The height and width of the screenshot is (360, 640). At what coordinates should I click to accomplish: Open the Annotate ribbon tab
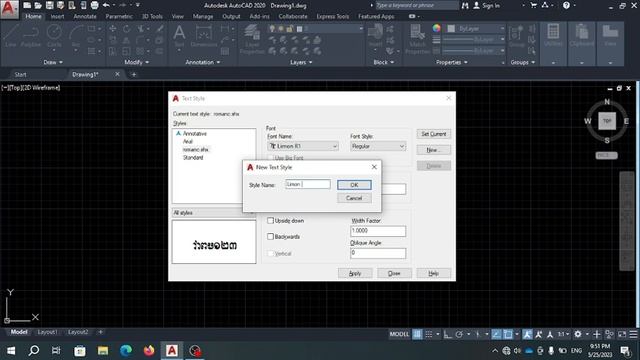85,16
